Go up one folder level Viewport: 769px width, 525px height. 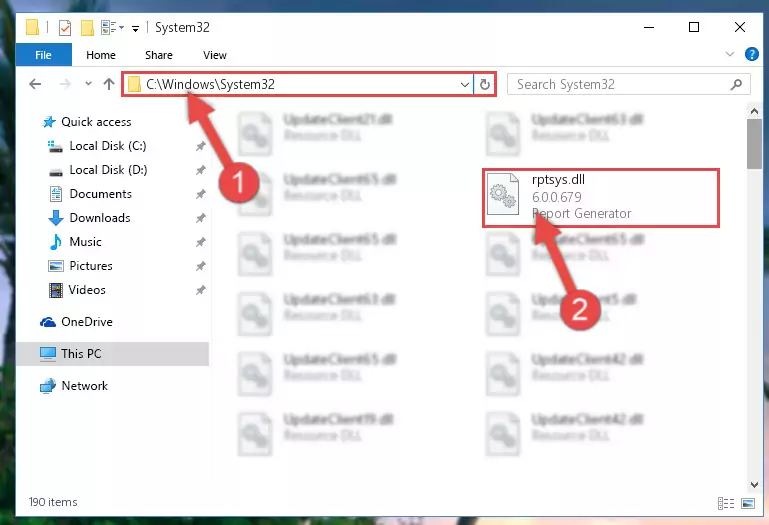[109, 84]
